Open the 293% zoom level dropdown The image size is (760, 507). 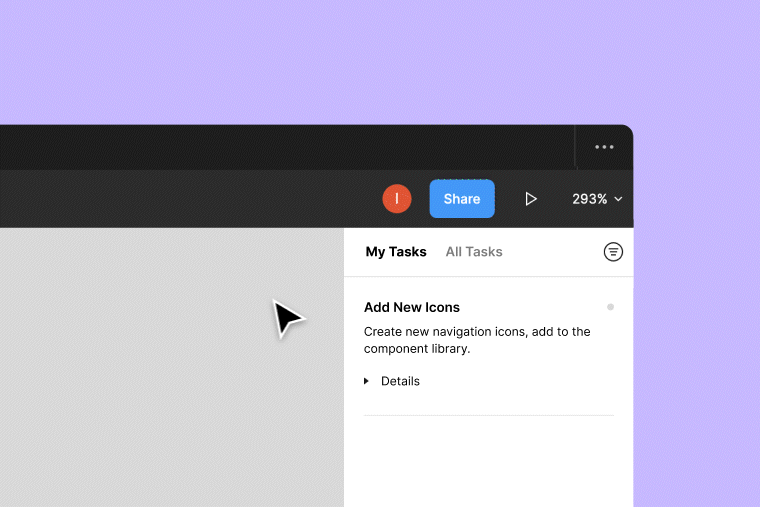[590, 199]
